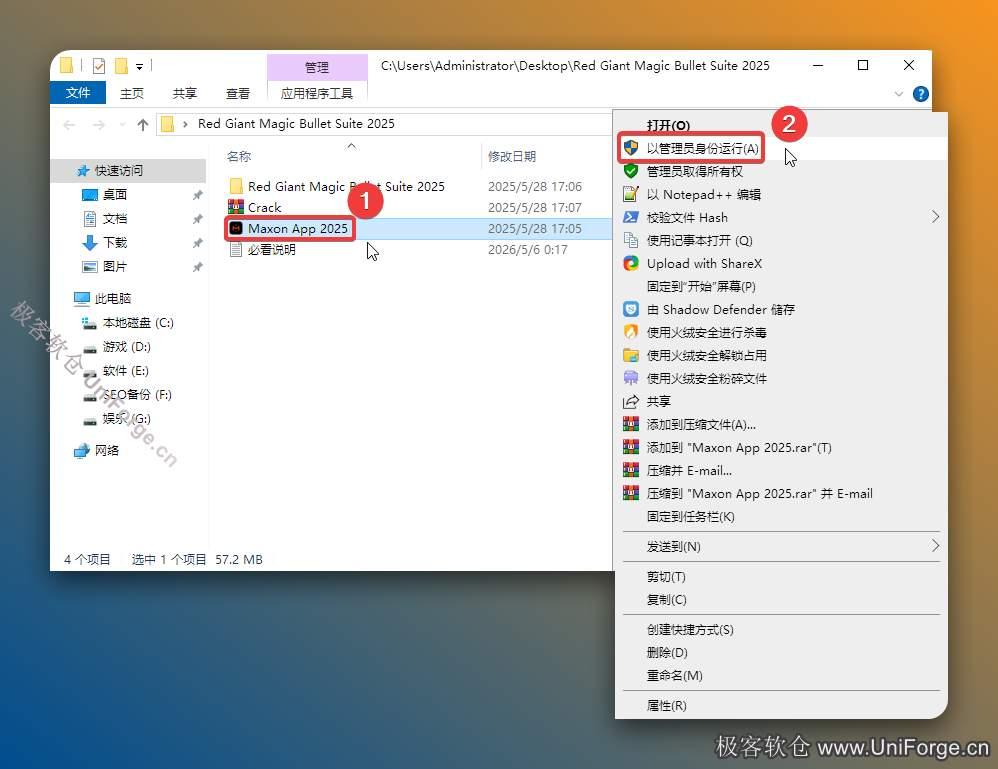Go up one folder level arrow
The width and height of the screenshot is (998, 769).
coord(143,125)
